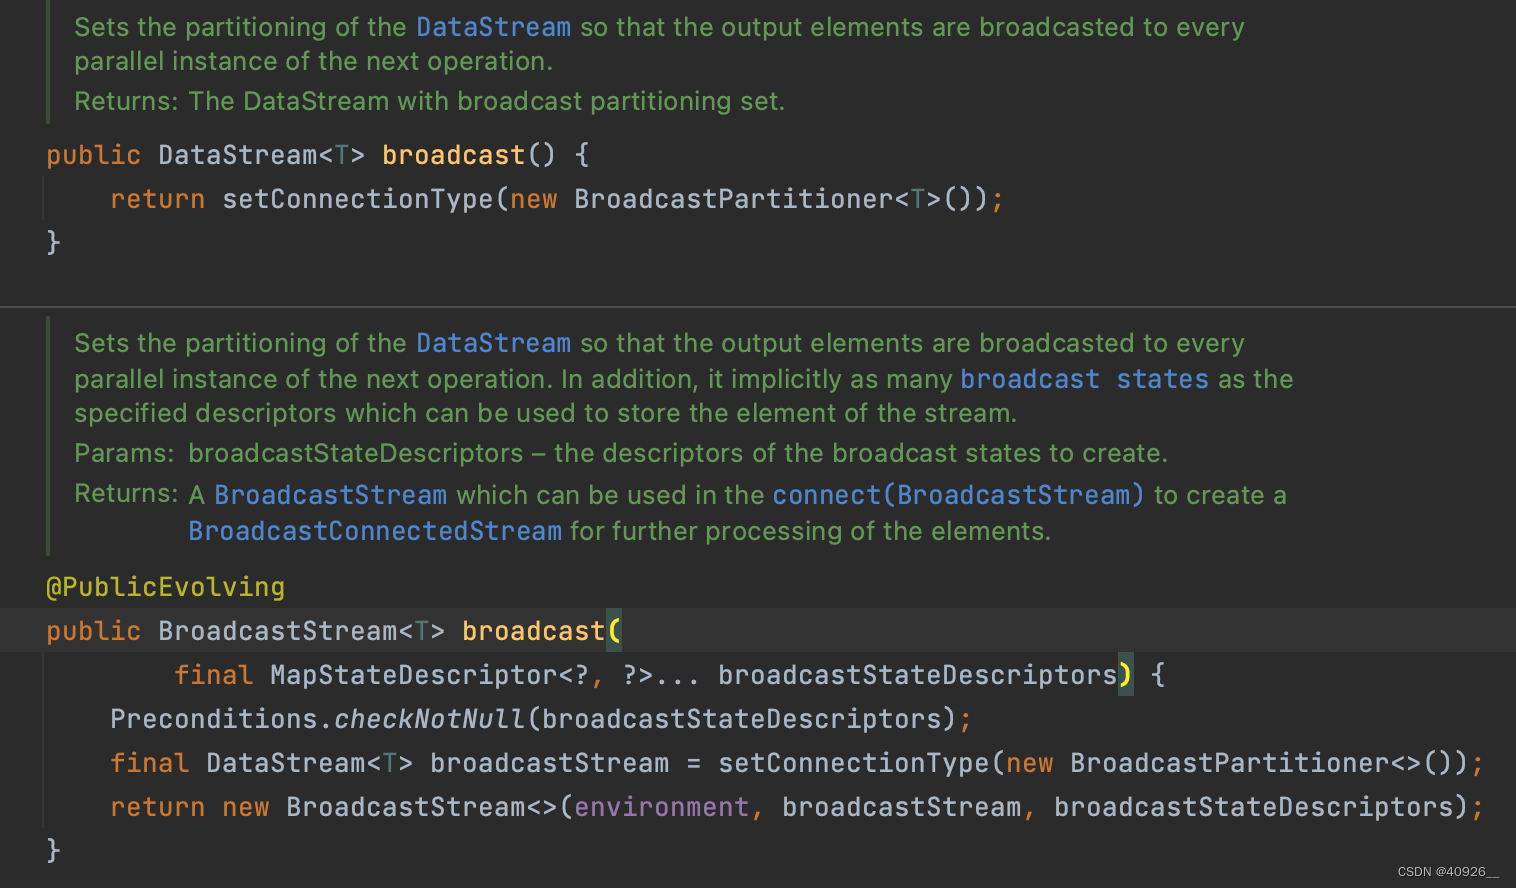Click BroadcastStream<T> return type of second method
This screenshot has width=1516, height=888.
tap(301, 631)
